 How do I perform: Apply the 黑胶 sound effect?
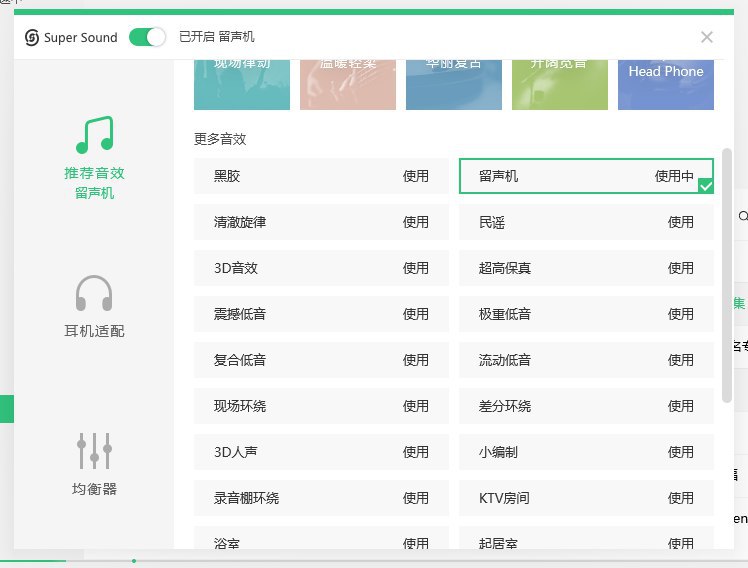pyautogui.click(x=415, y=176)
